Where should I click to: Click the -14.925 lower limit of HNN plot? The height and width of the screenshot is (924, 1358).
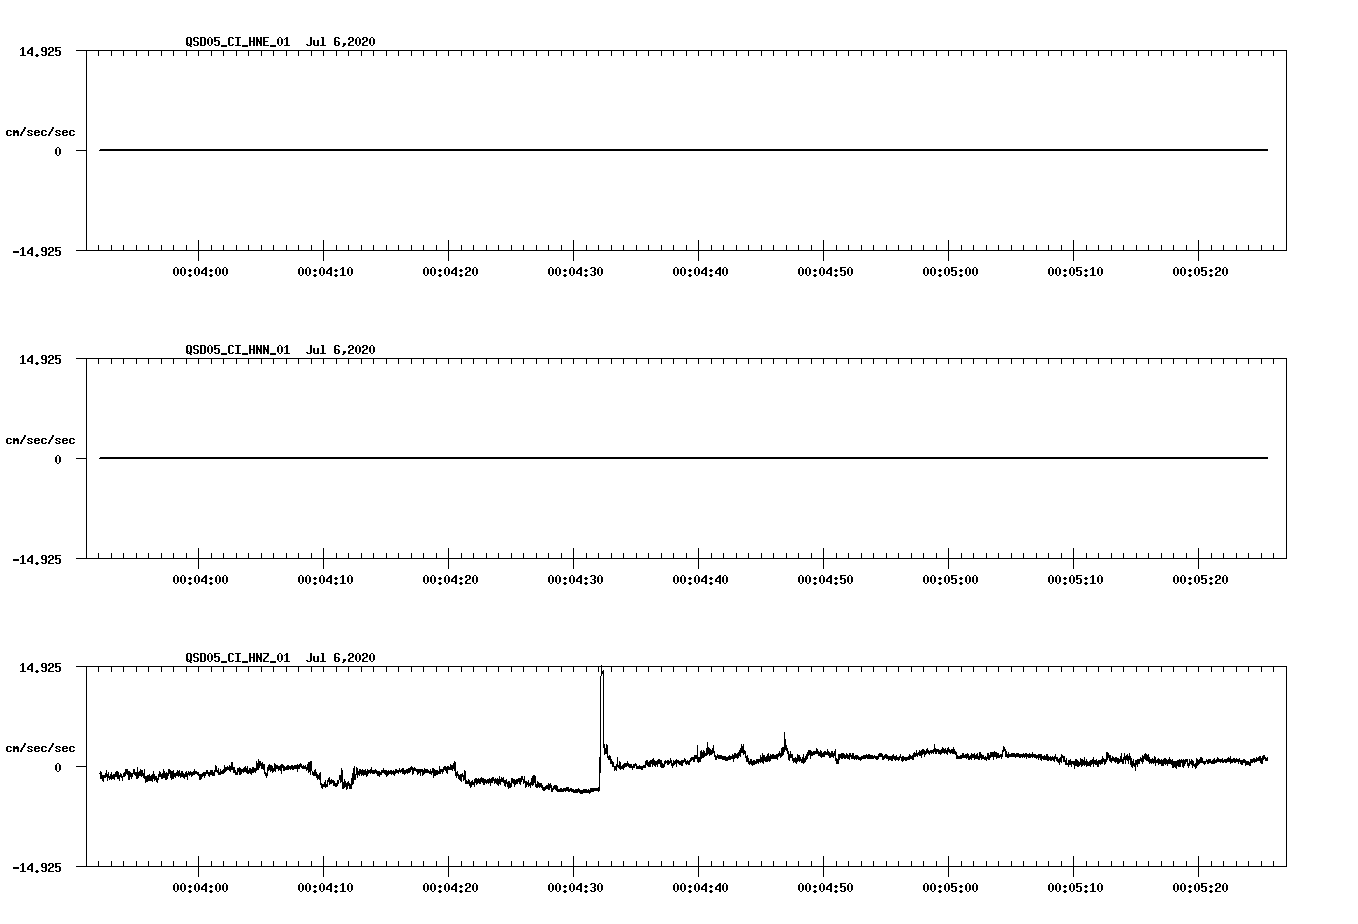(36, 559)
